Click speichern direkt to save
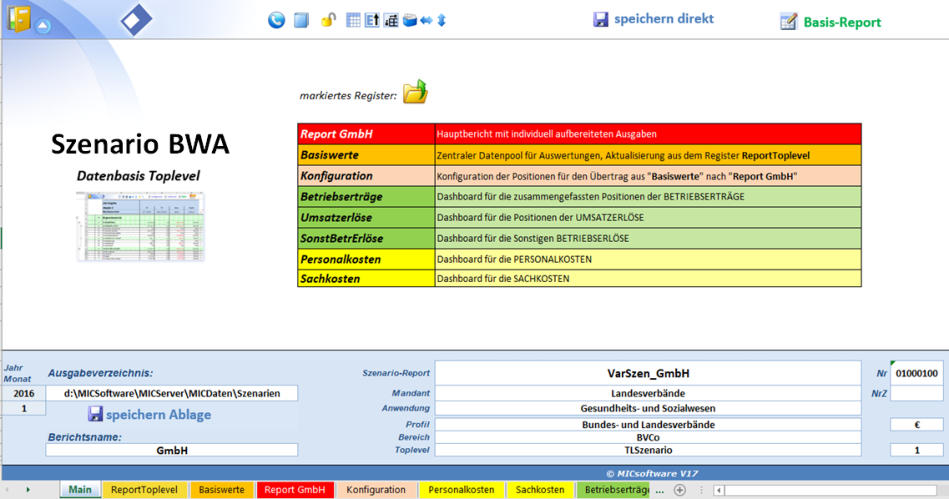Screen dimensions: 949x499 pyautogui.click(x=653, y=19)
